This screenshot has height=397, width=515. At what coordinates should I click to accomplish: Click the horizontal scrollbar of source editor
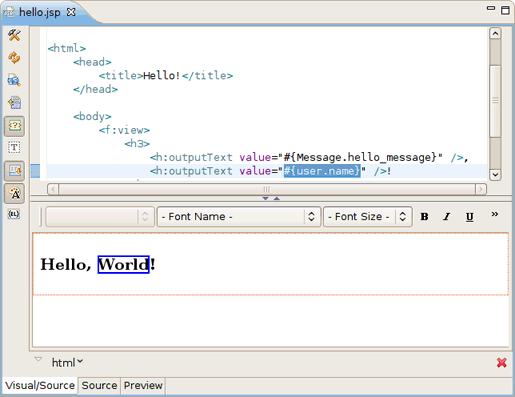click(x=267, y=189)
